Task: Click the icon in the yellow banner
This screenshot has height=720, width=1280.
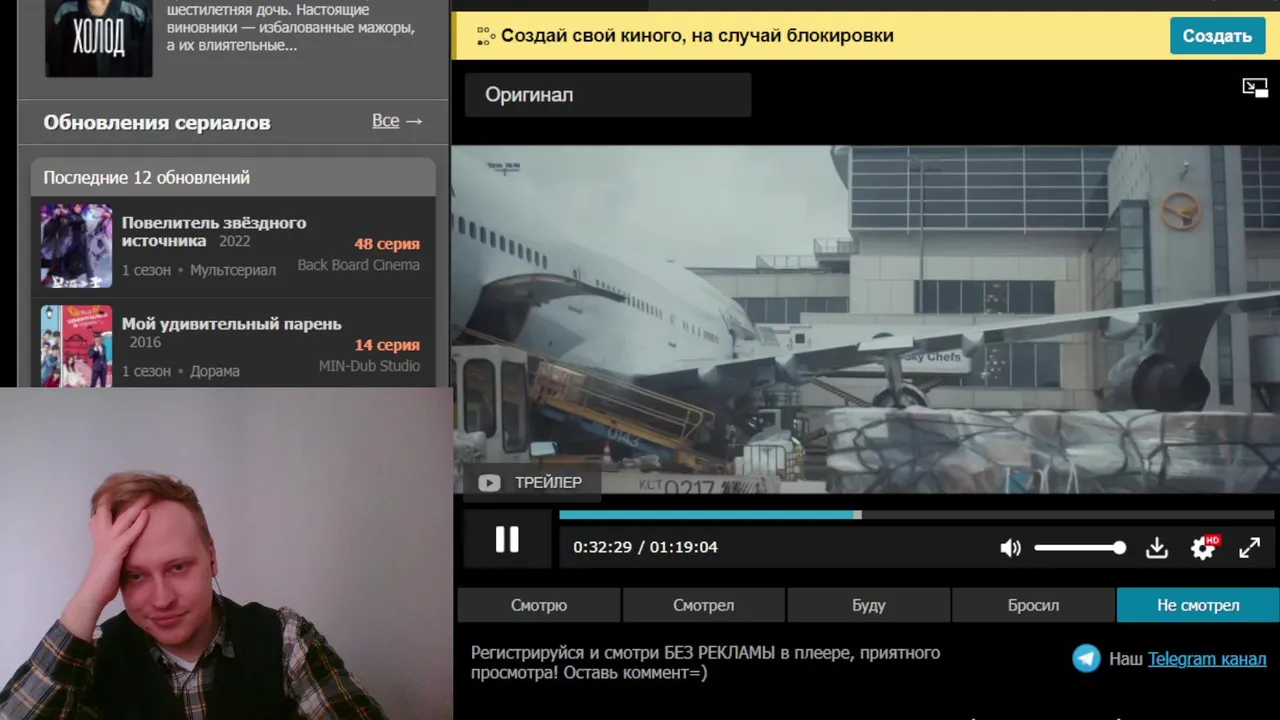Action: 486,36
